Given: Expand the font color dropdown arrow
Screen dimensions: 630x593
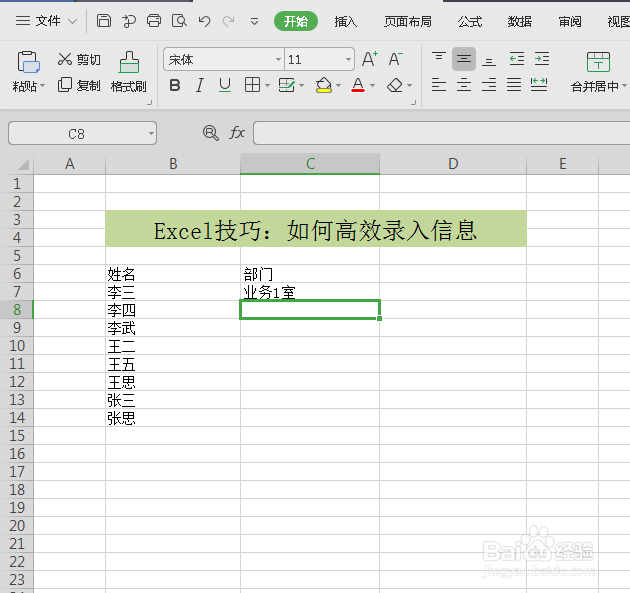Looking at the screenshot, I should coord(372,85).
